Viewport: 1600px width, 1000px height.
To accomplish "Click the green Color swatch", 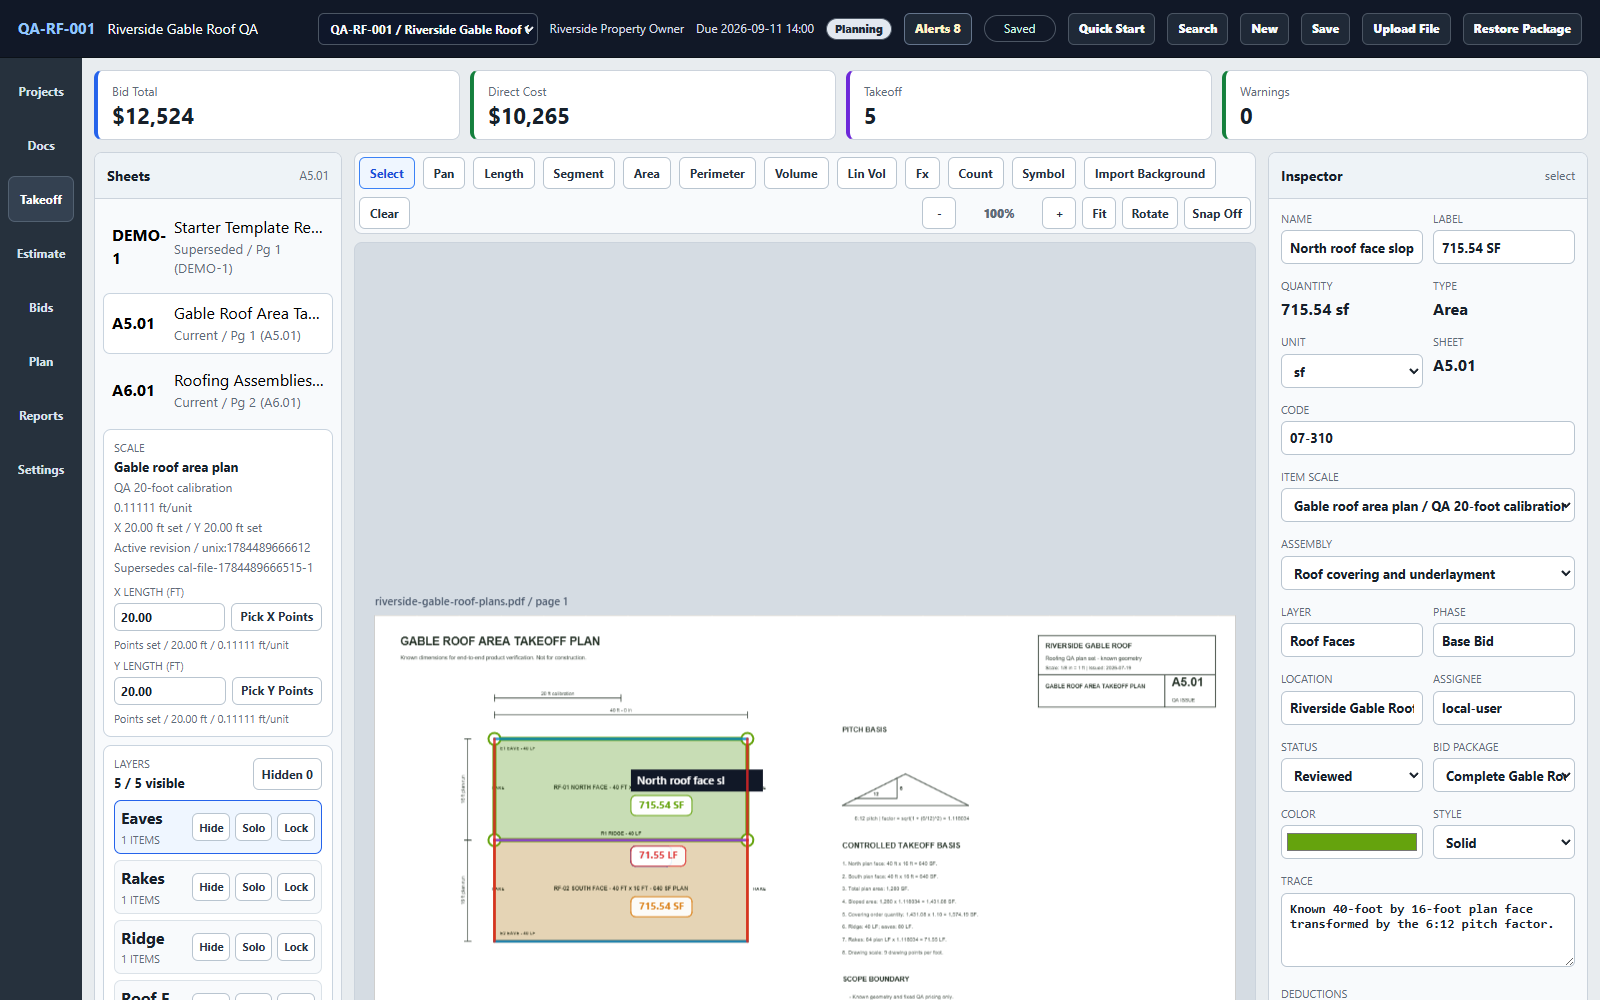I will point(1351,843).
